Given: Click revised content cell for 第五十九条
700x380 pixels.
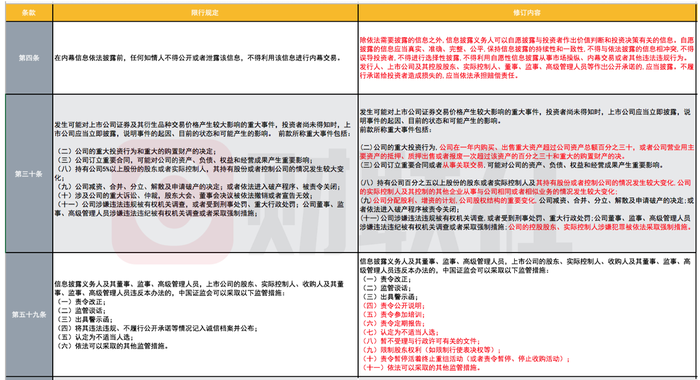Looking at the screenshot, I should click(x=527, y=315).
